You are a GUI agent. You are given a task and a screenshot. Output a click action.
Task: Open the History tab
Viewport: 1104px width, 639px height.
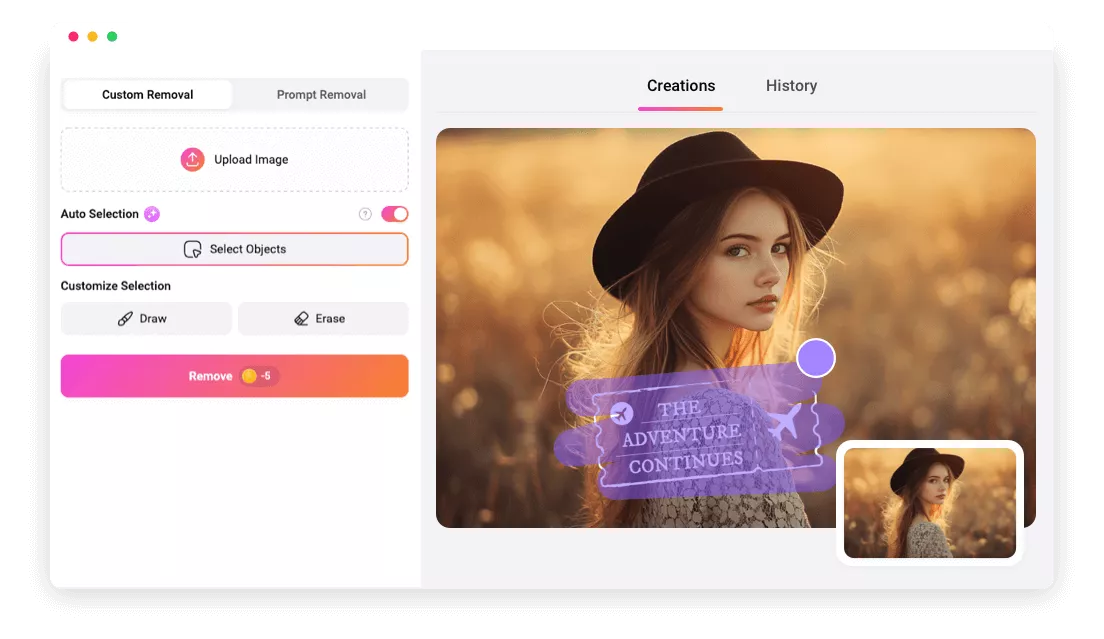click(x=791, y=85)
